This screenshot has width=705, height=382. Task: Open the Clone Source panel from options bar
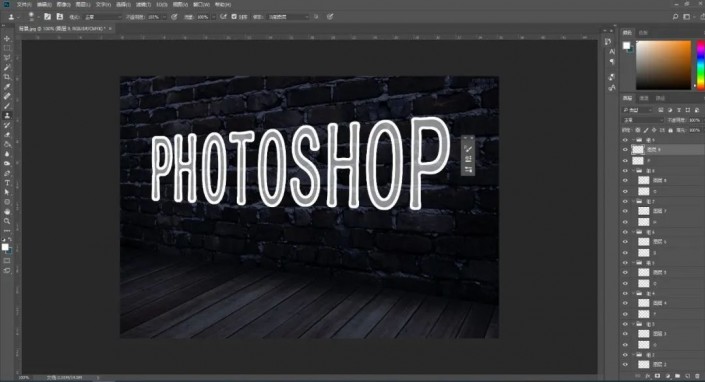tap(59, 17)
